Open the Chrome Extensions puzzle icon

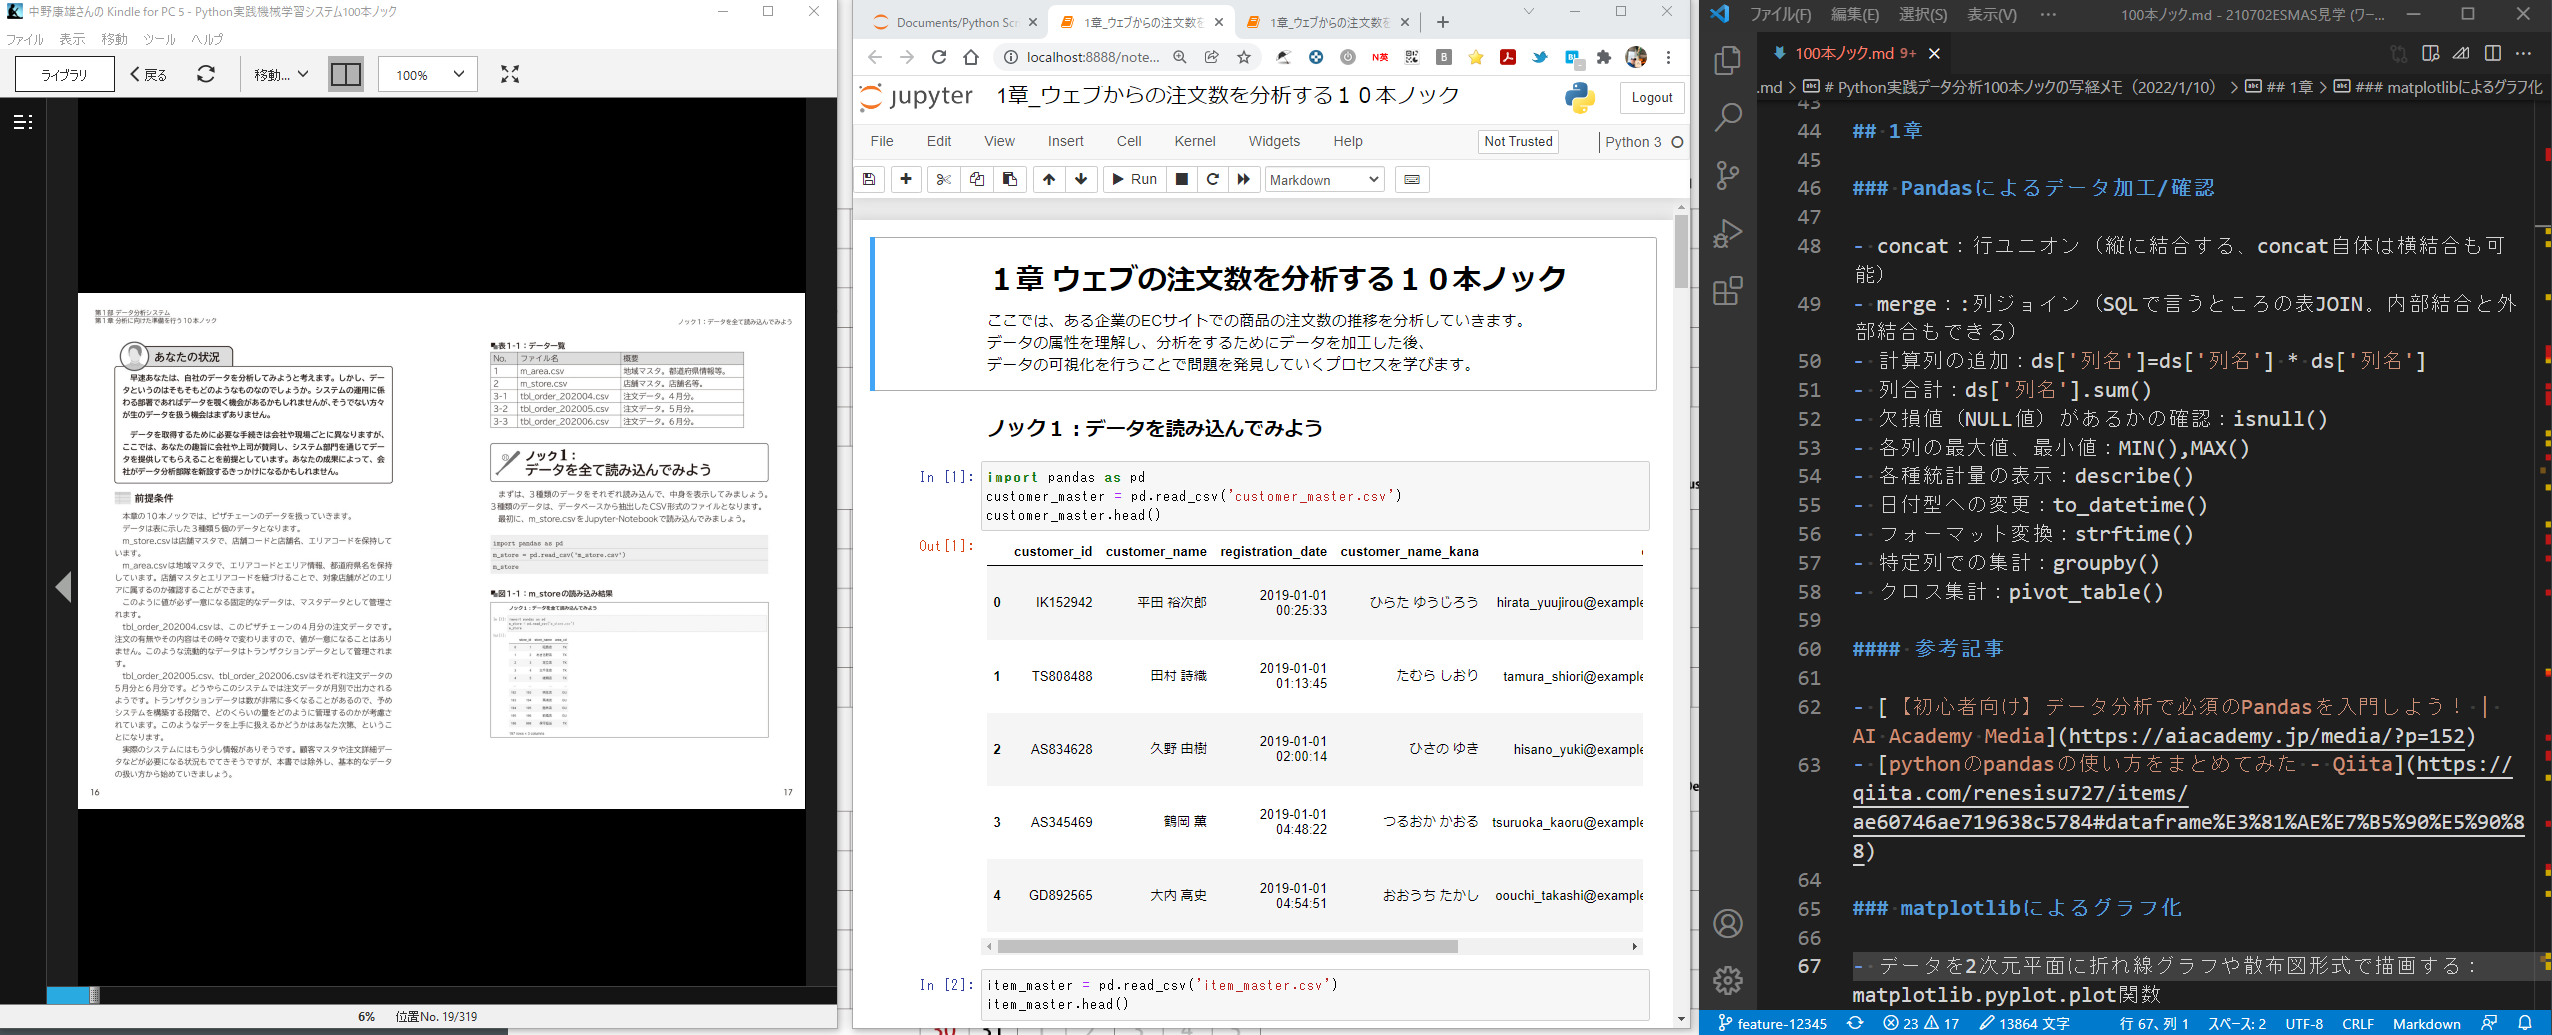coord(1604,57)
